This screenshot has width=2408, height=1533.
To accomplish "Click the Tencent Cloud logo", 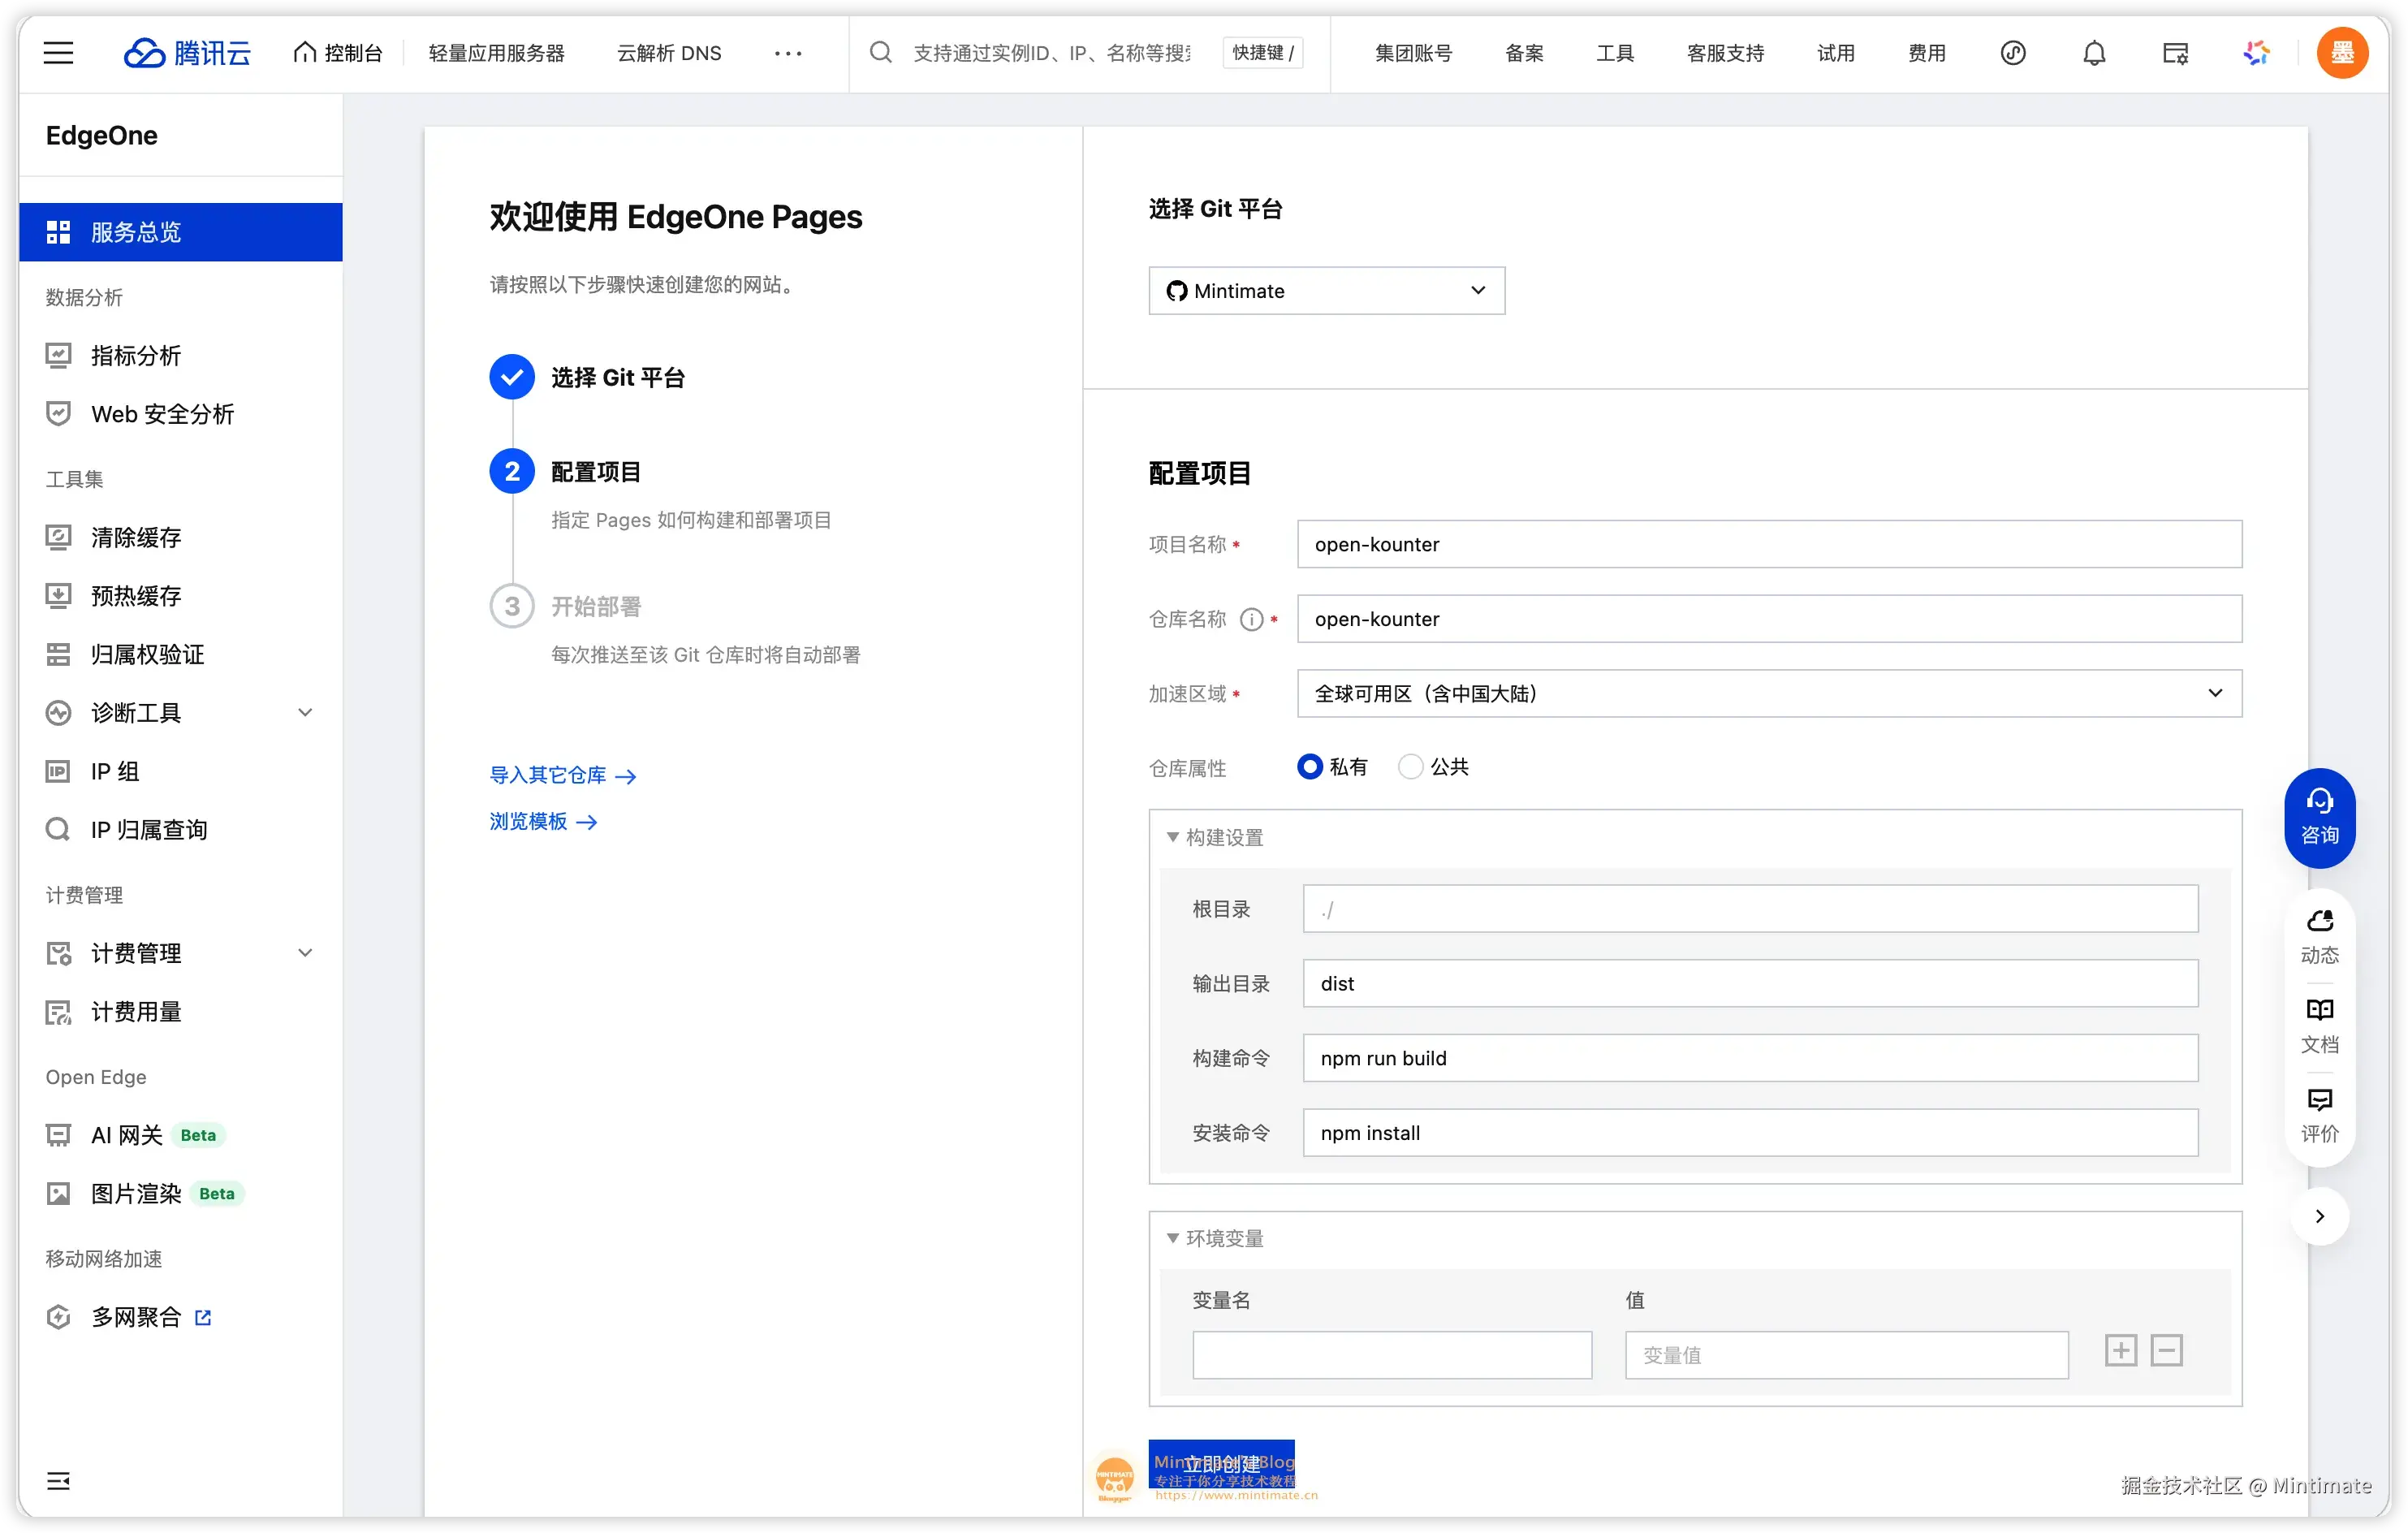I will coord(187,52).
